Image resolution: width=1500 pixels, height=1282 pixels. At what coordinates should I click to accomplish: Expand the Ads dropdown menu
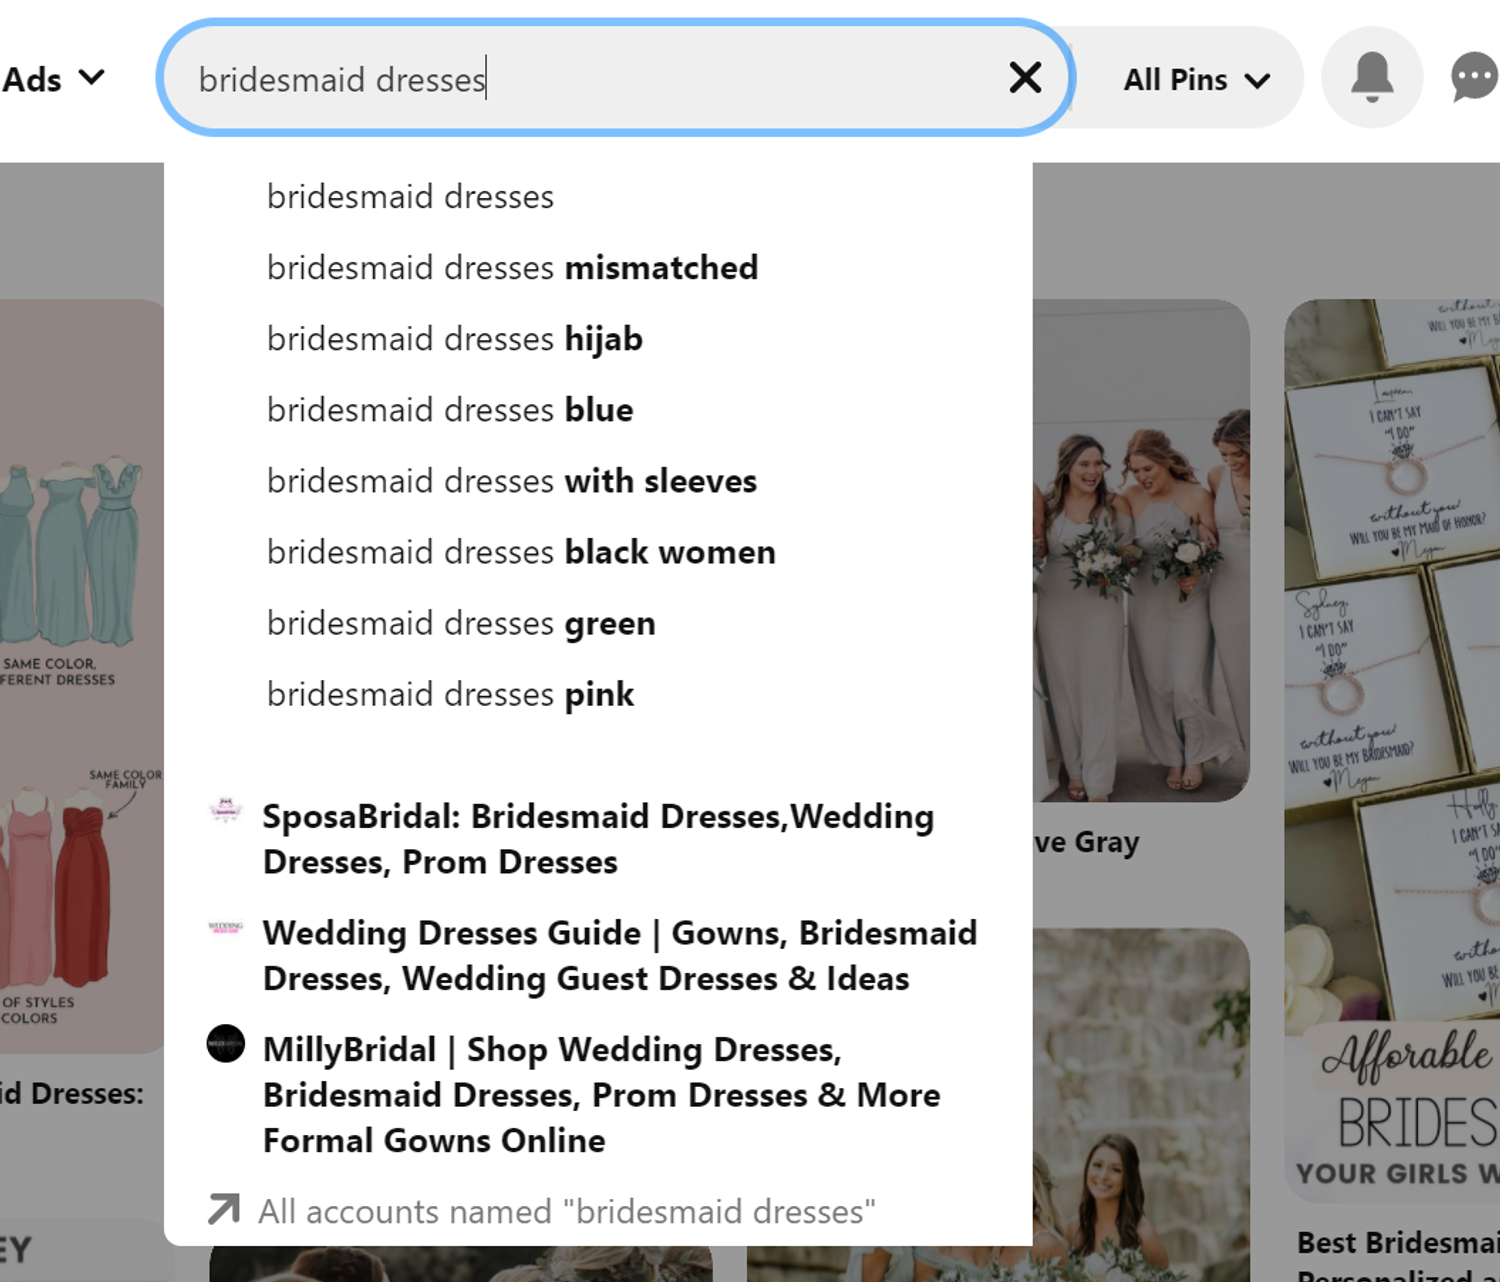tap(53, 79)
